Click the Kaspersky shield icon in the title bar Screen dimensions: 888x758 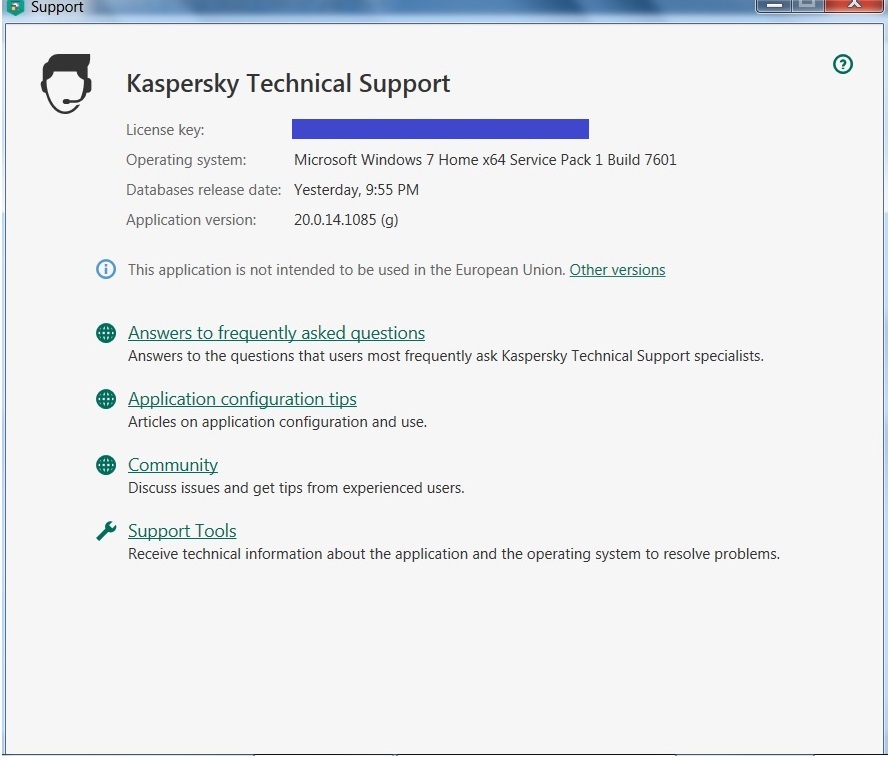click(x=15, y=7)
